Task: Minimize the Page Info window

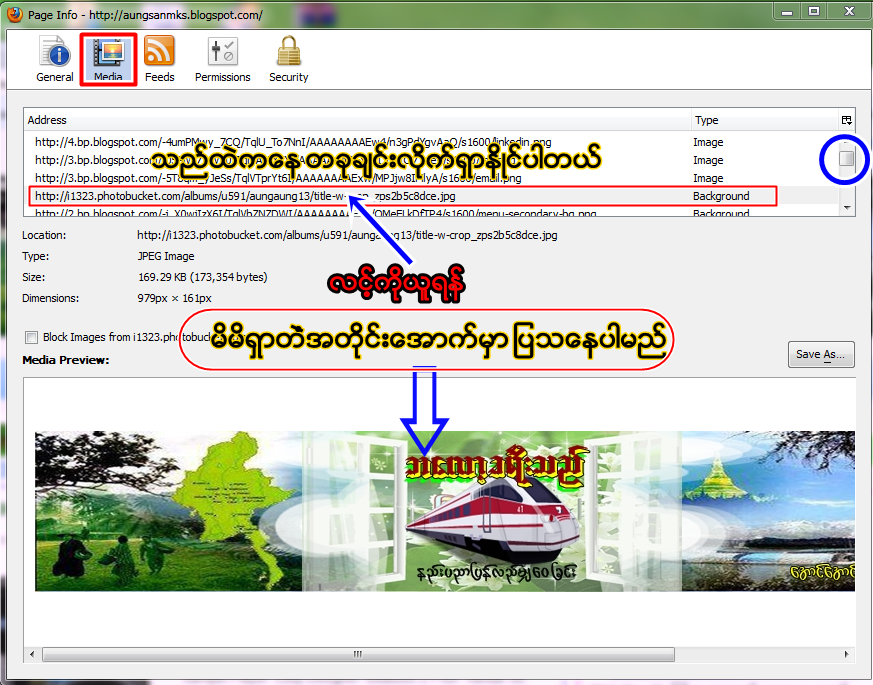Action: (x=787, y=12)
